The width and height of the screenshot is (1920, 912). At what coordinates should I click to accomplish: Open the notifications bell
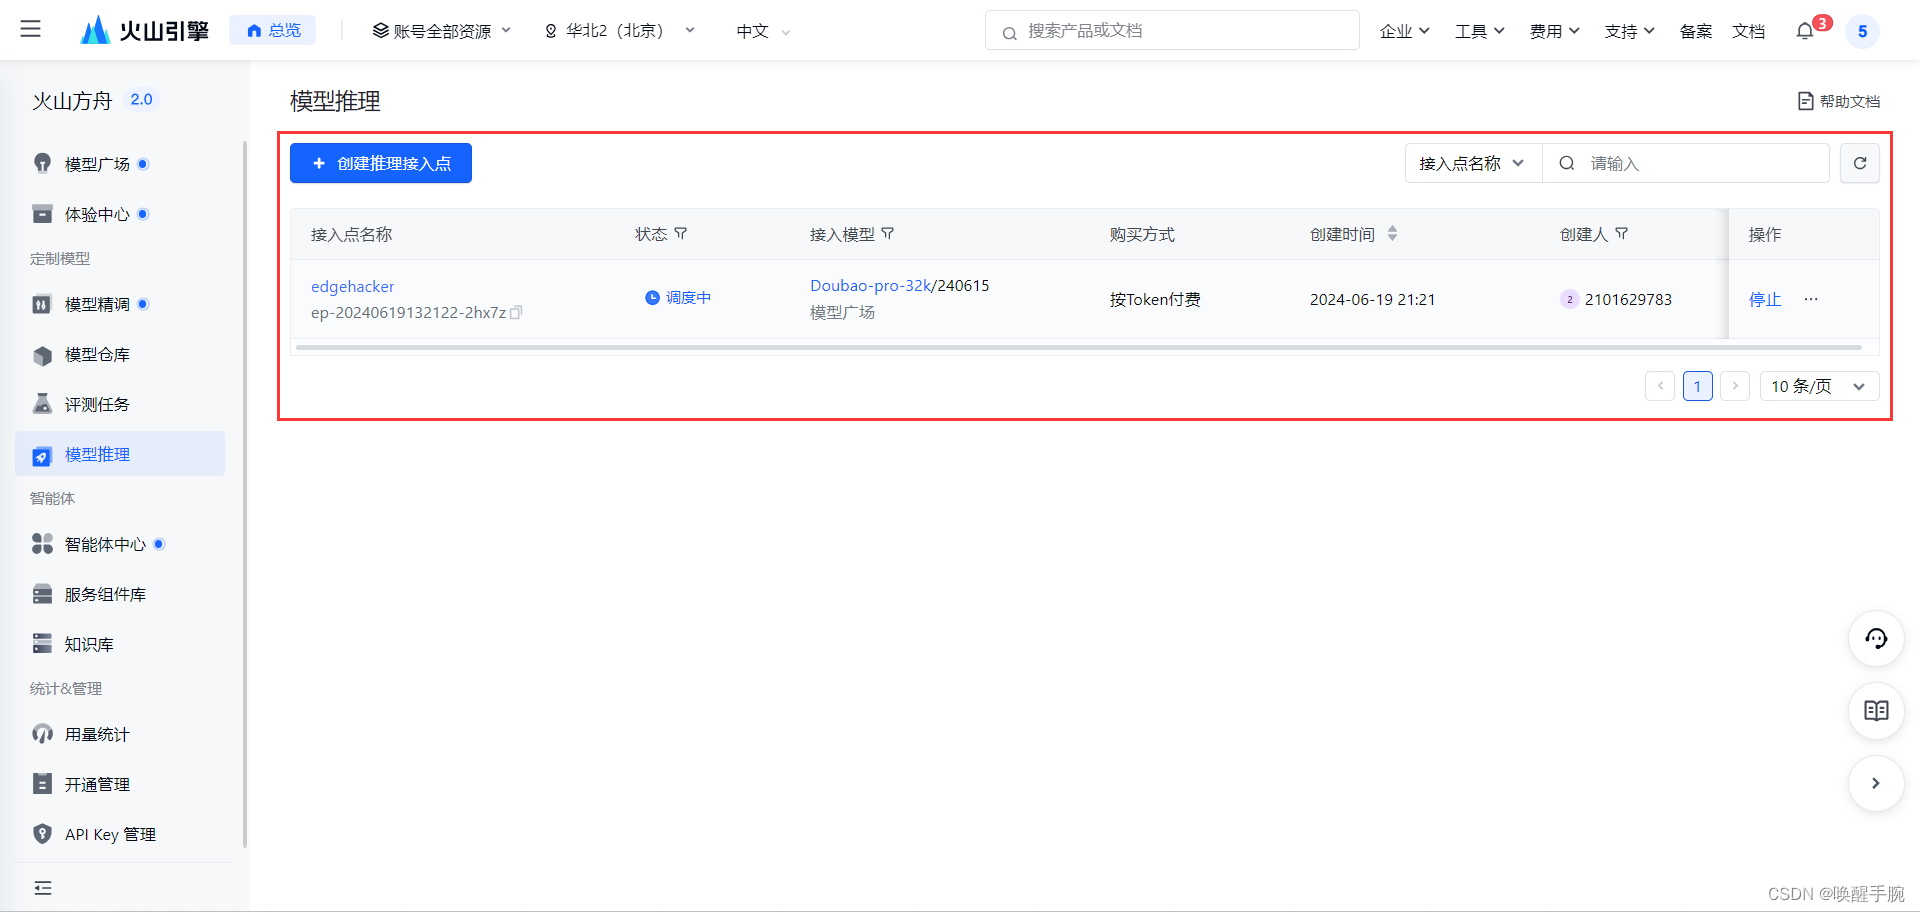point(1805,30)
